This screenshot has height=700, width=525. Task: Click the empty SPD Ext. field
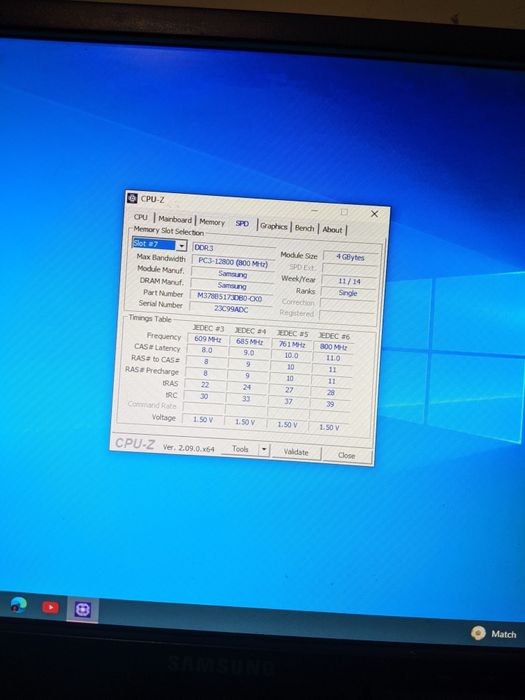tap(350, 269)
